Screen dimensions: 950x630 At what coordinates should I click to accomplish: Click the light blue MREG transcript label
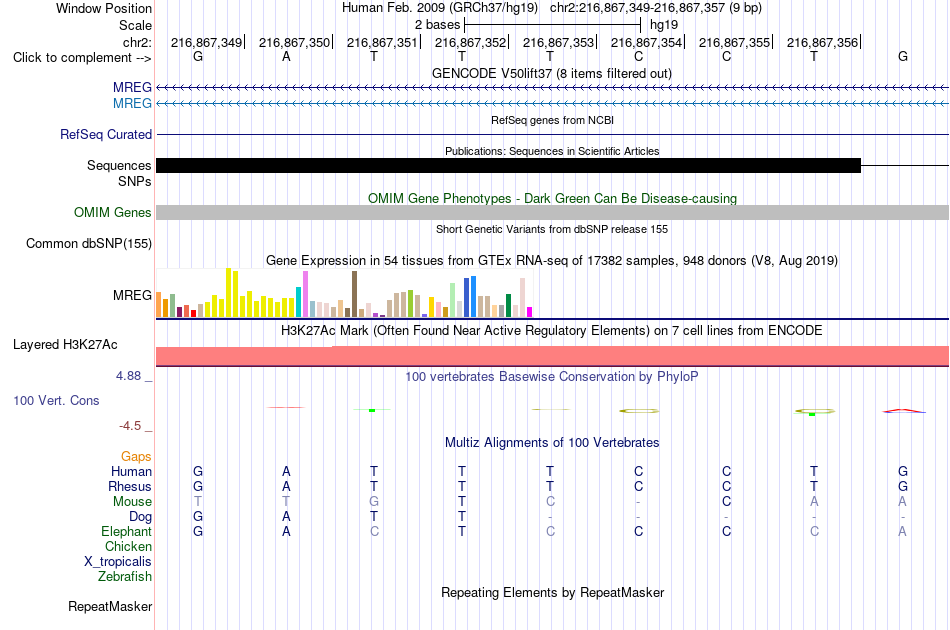(x=132, y=104)
